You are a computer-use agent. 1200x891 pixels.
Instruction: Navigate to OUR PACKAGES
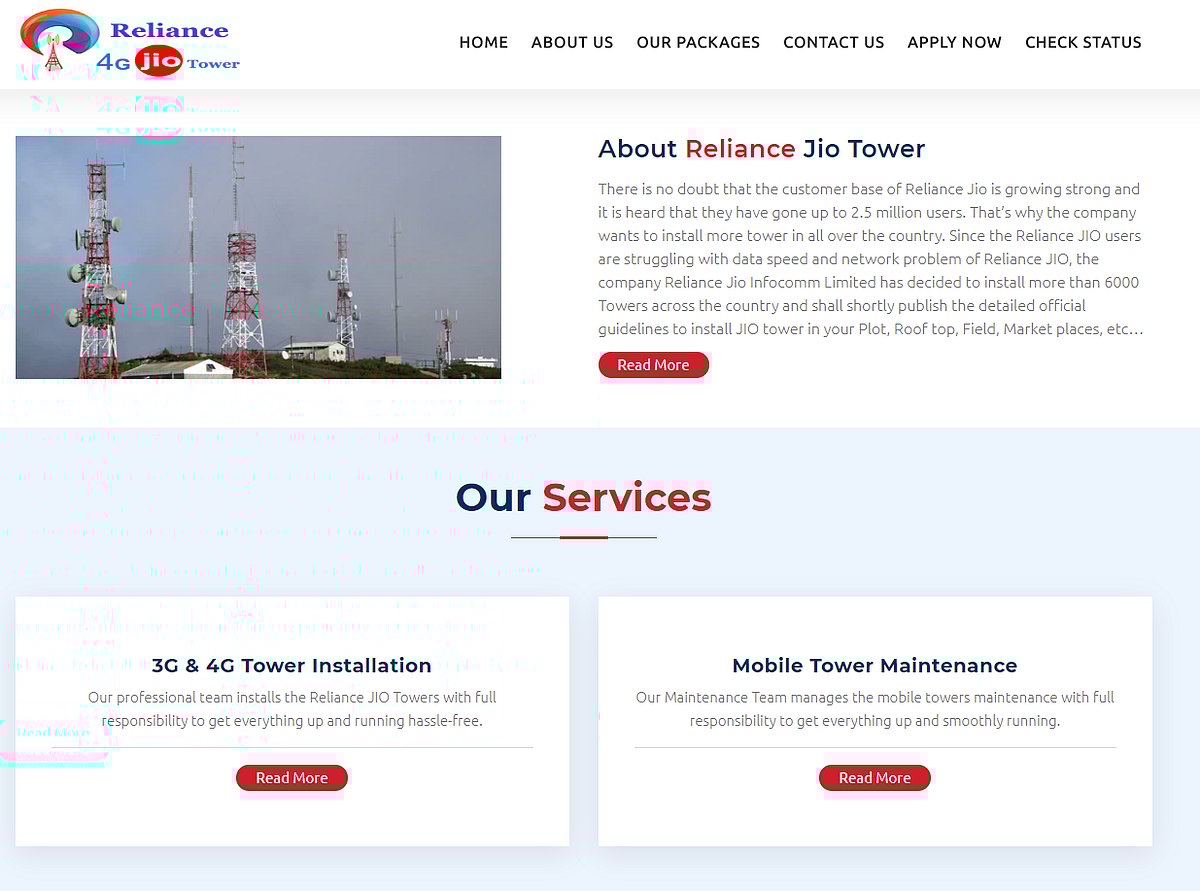pyautogui.click(x=698, y=42)
